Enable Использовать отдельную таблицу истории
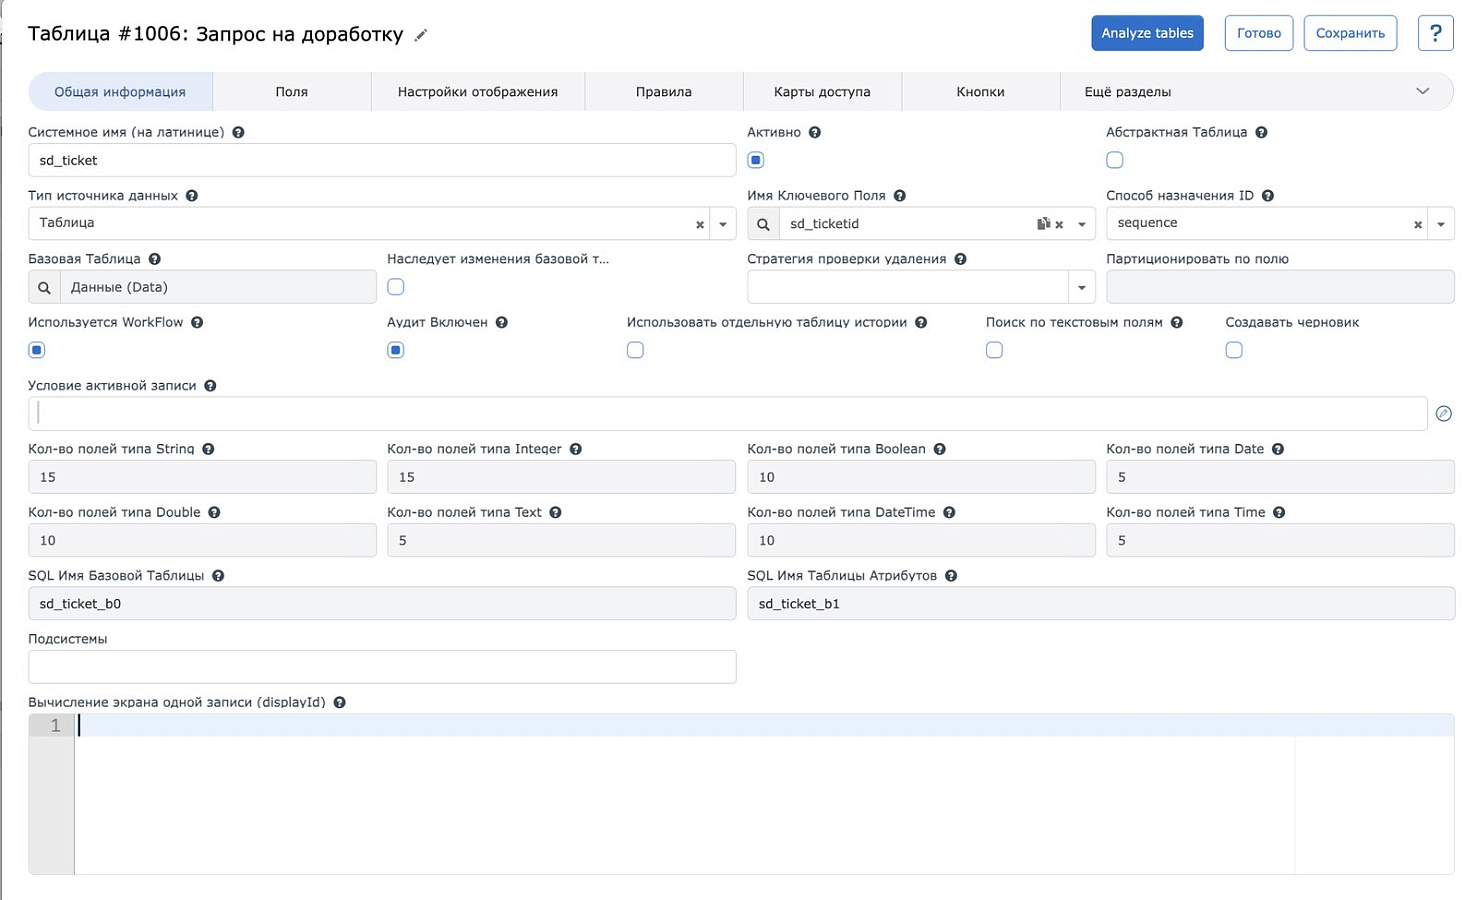Viewport: 1477px width, 900px height. 635,350
